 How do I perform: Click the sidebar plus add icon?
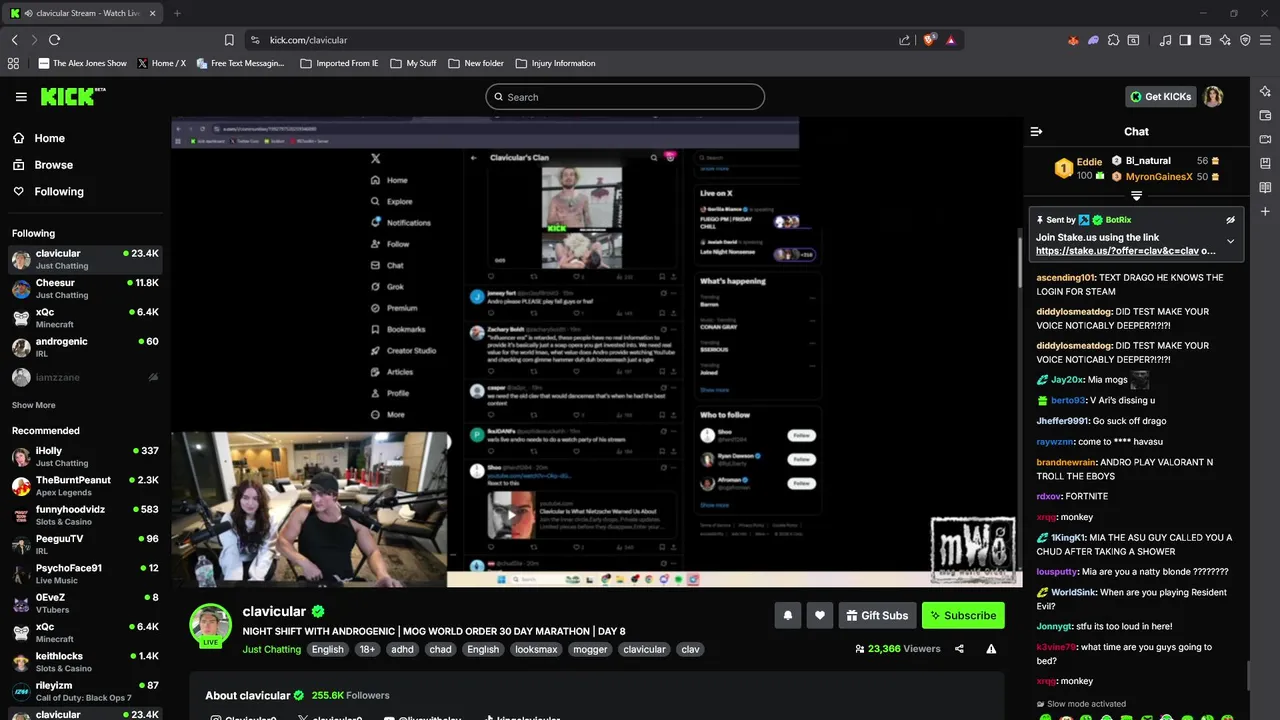(x=1265, y=212)
